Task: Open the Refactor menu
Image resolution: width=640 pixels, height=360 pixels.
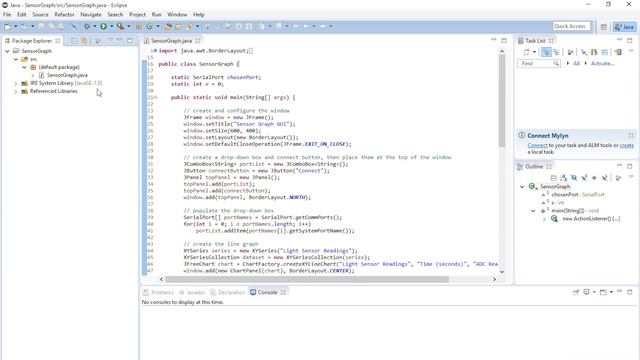Action: pyautogui.click(x=64, y=14)
